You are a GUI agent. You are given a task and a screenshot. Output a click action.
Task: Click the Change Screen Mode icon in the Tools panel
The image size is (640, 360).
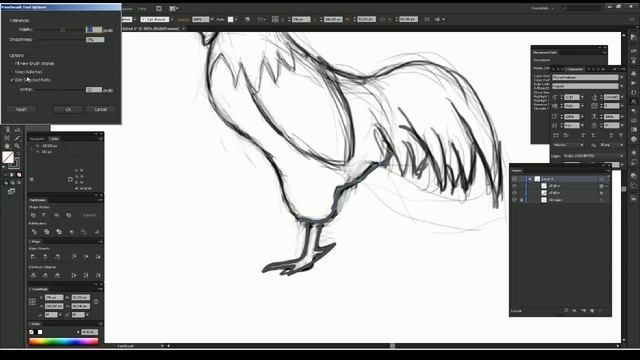point(11,191)
